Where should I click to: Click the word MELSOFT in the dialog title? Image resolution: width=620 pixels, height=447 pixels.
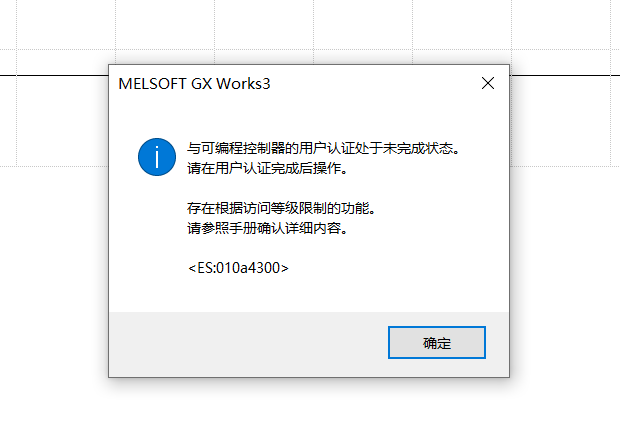152,84
